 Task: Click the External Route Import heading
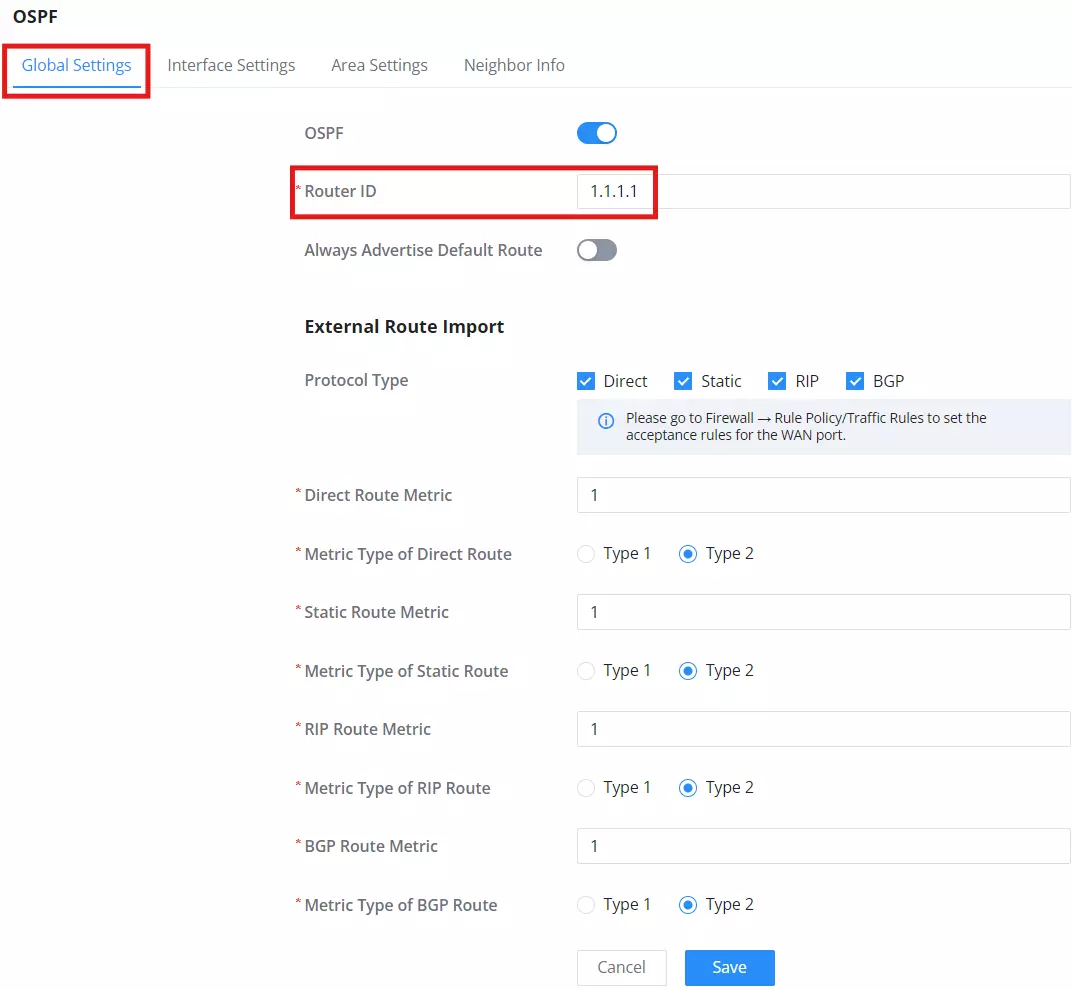[404, 327]
